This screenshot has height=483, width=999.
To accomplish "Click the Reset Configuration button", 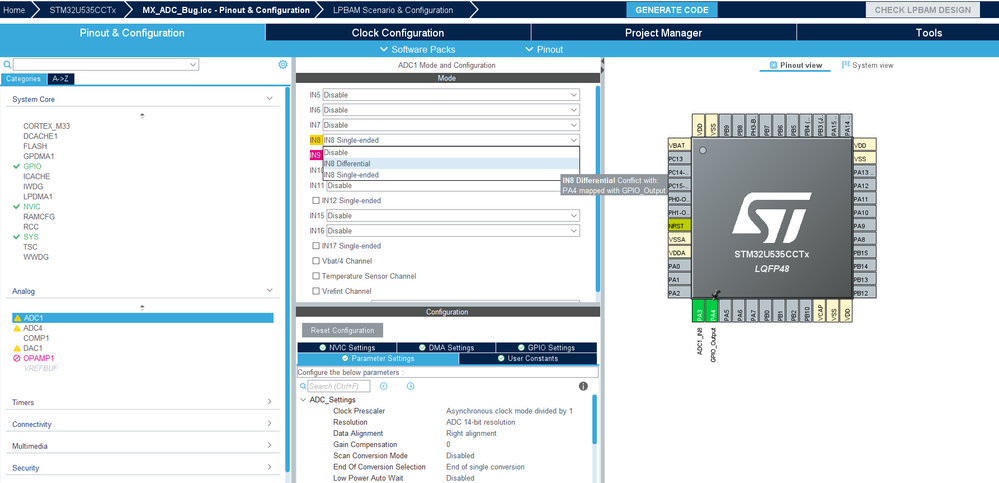I will pos(343,330).
